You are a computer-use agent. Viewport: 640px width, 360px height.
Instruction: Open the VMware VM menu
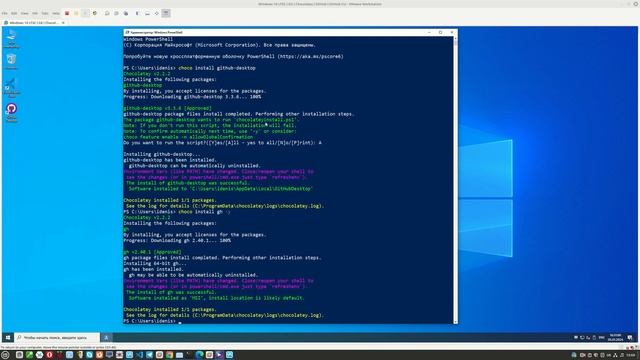point(35,13)
